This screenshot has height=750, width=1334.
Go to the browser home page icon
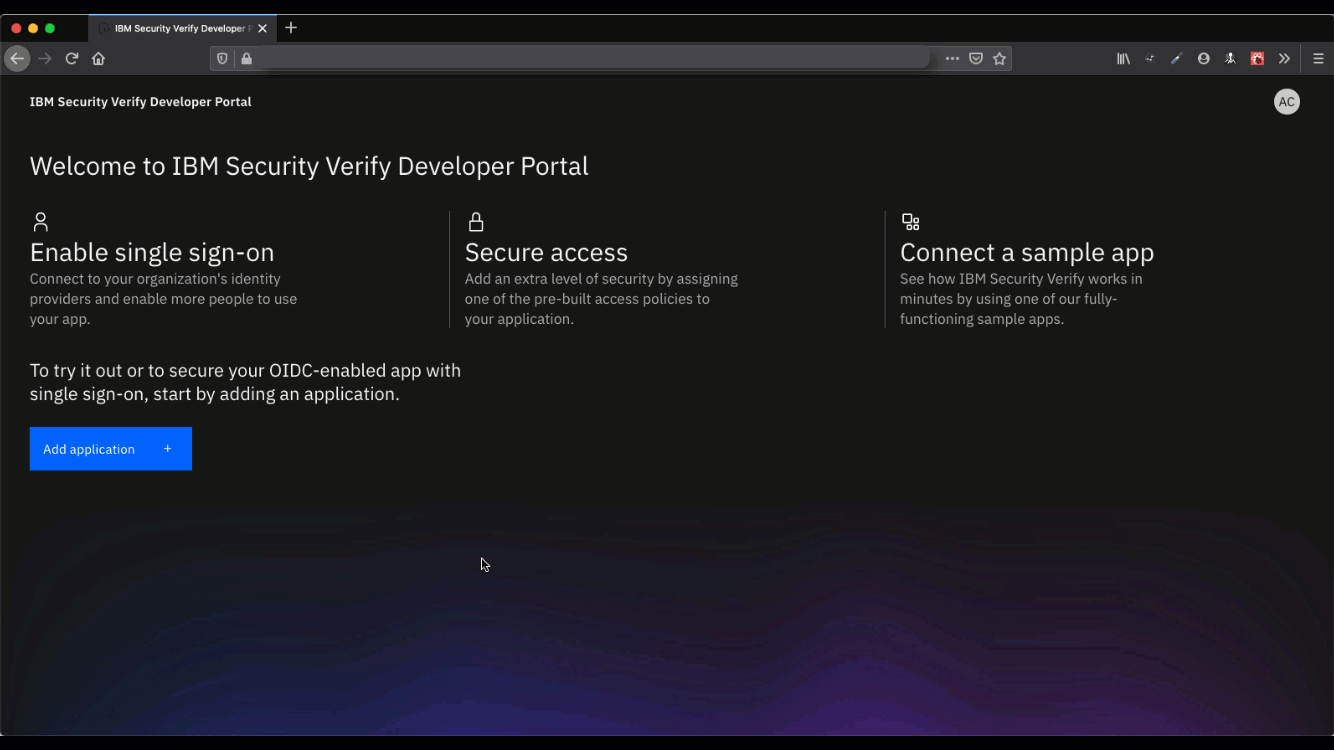tap(99, 59)
